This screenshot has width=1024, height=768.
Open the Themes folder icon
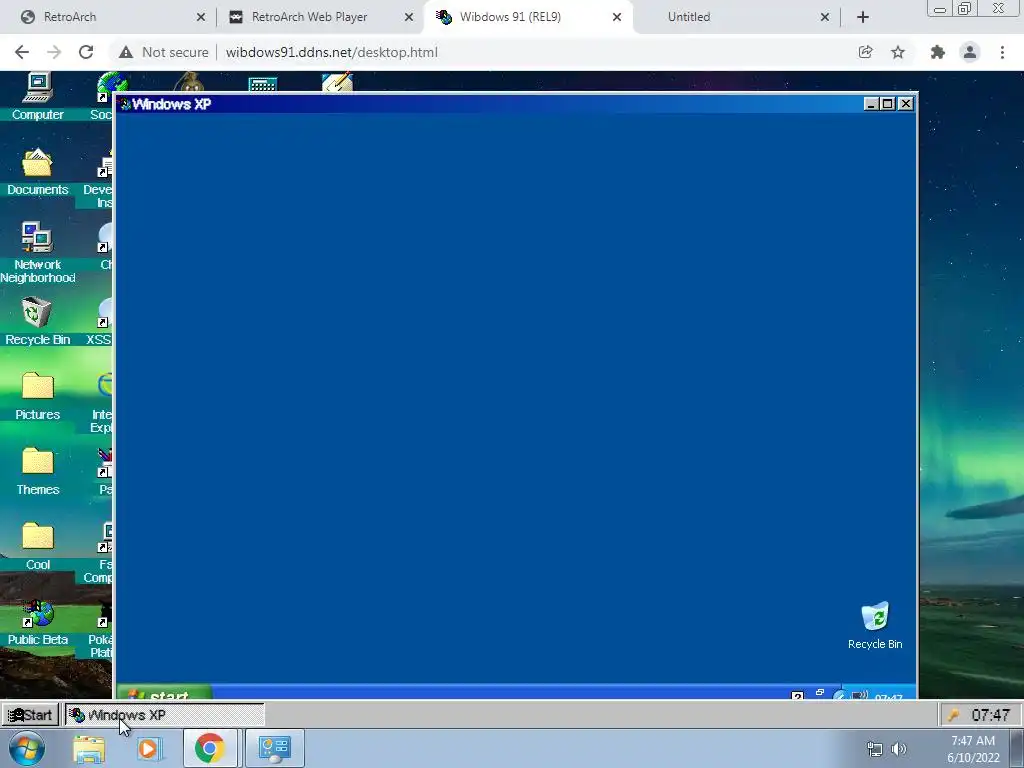(37, 470)
